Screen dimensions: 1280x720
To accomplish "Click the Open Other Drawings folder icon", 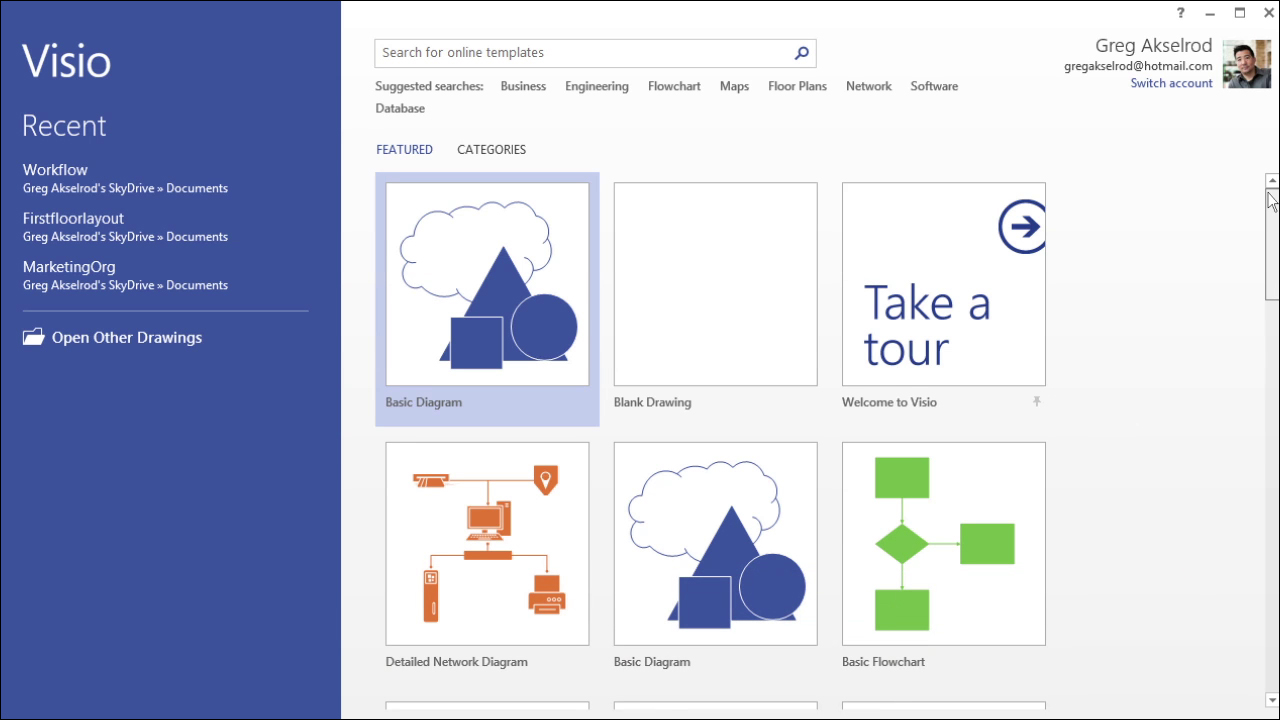I will tap(32, 337).
